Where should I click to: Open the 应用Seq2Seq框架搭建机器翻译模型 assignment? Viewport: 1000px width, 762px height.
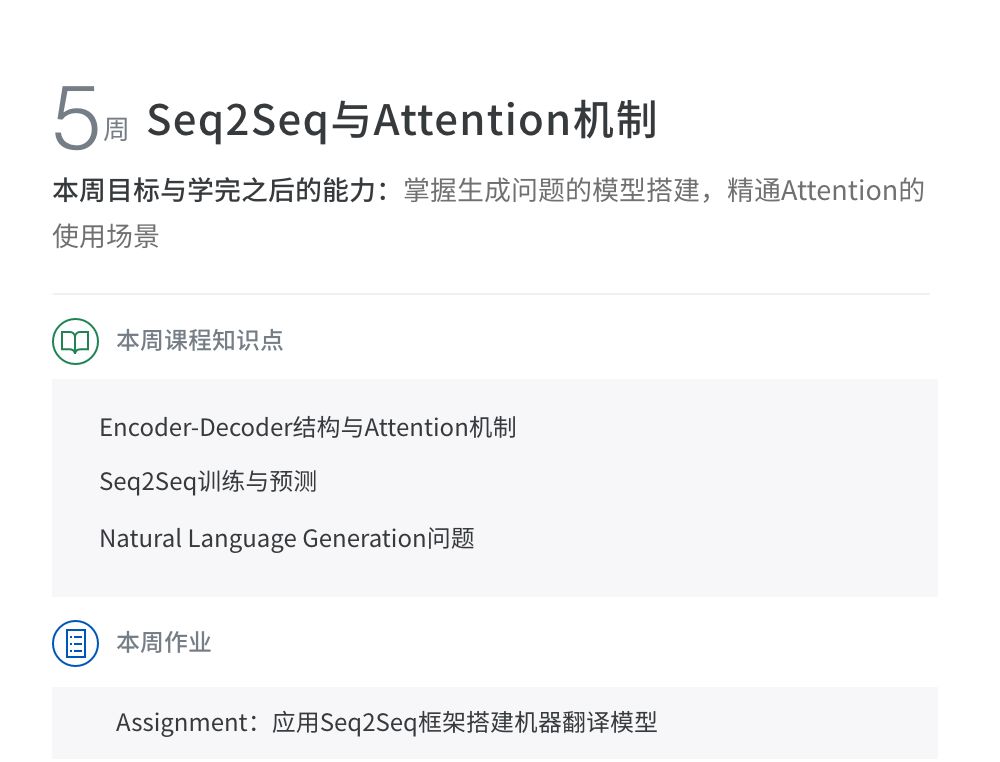[465, 722]
